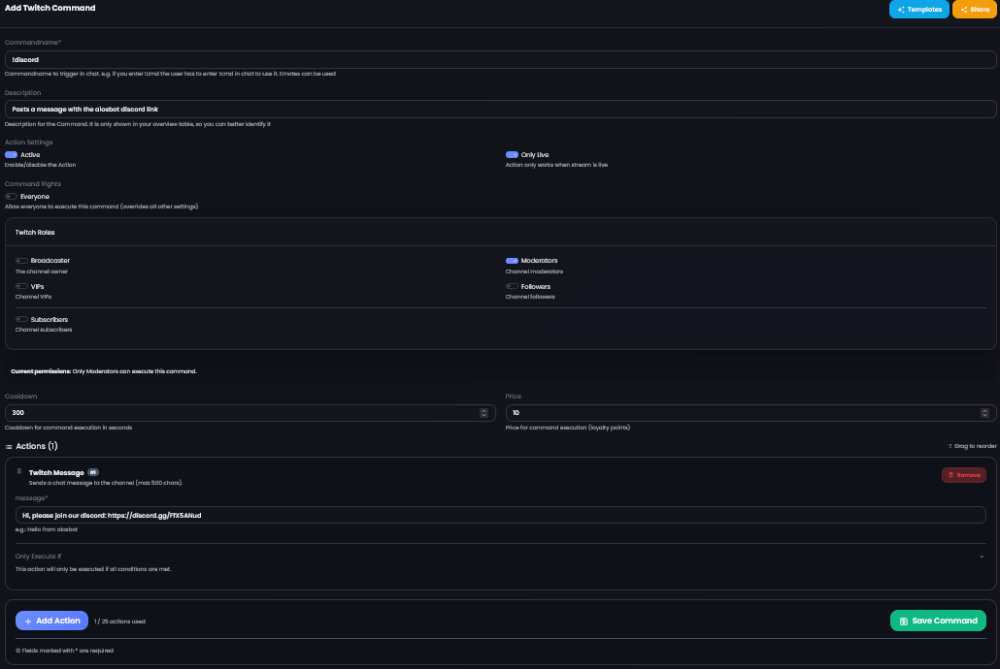Click the Add Twitch Command title
Screen dimensions: 1000x669
click(x=50, y=8)
